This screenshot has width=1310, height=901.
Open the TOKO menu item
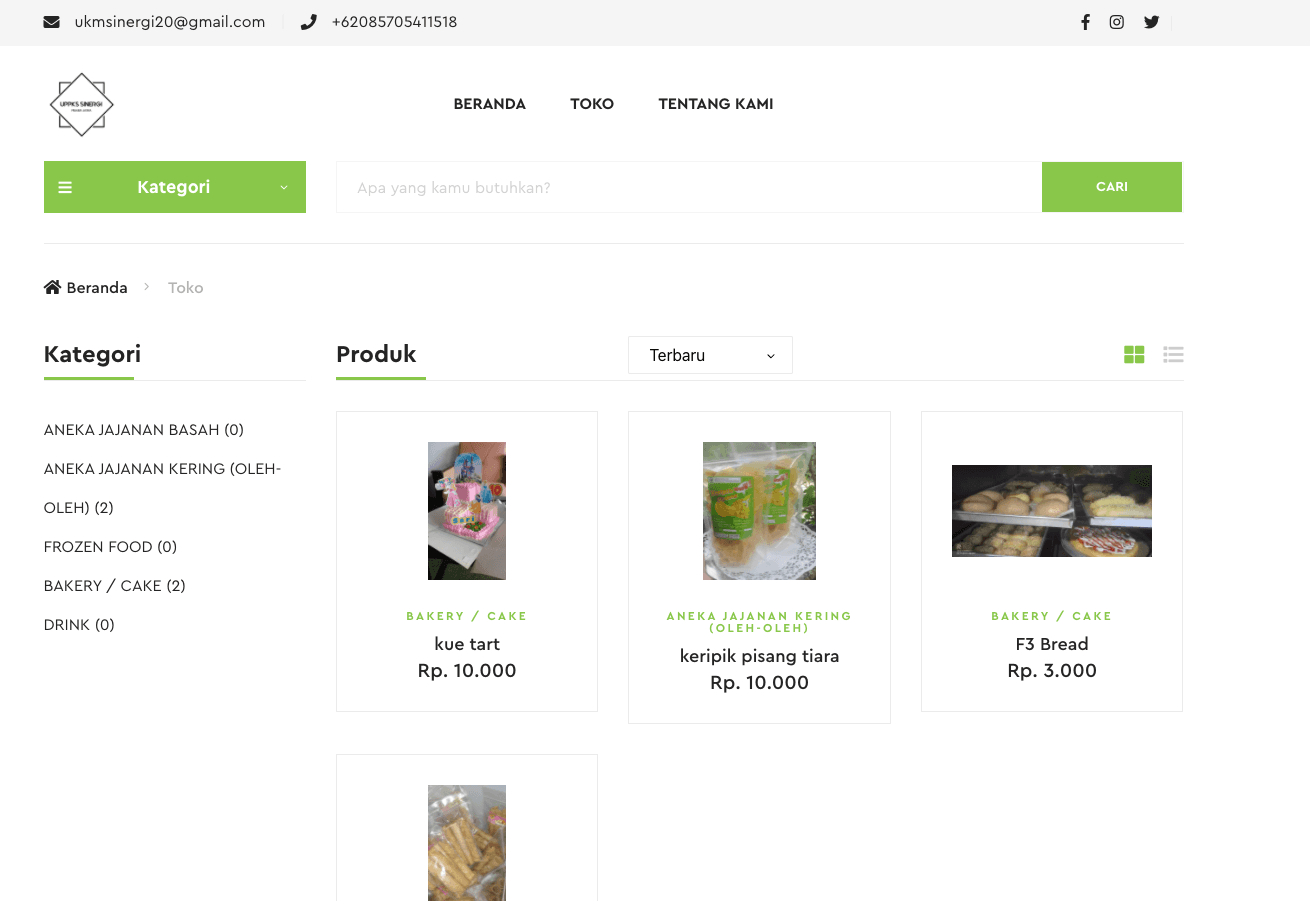coord(592,104)
